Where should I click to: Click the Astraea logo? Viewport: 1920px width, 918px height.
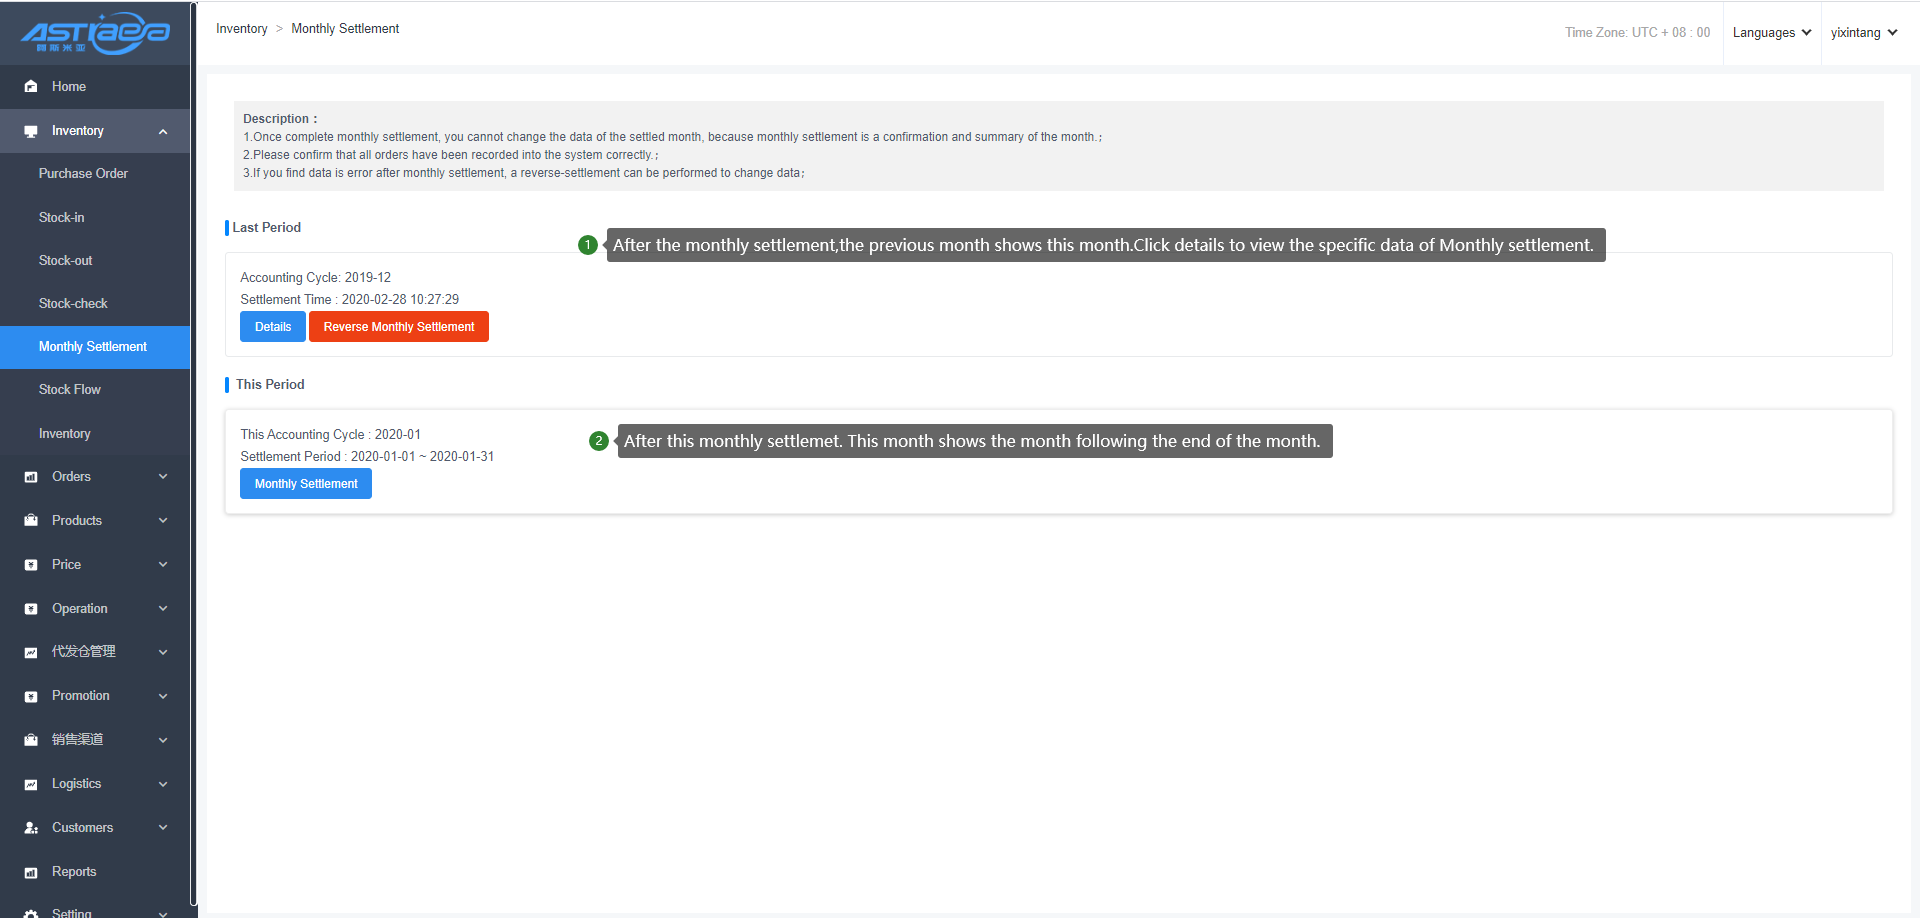pos(95,33)
